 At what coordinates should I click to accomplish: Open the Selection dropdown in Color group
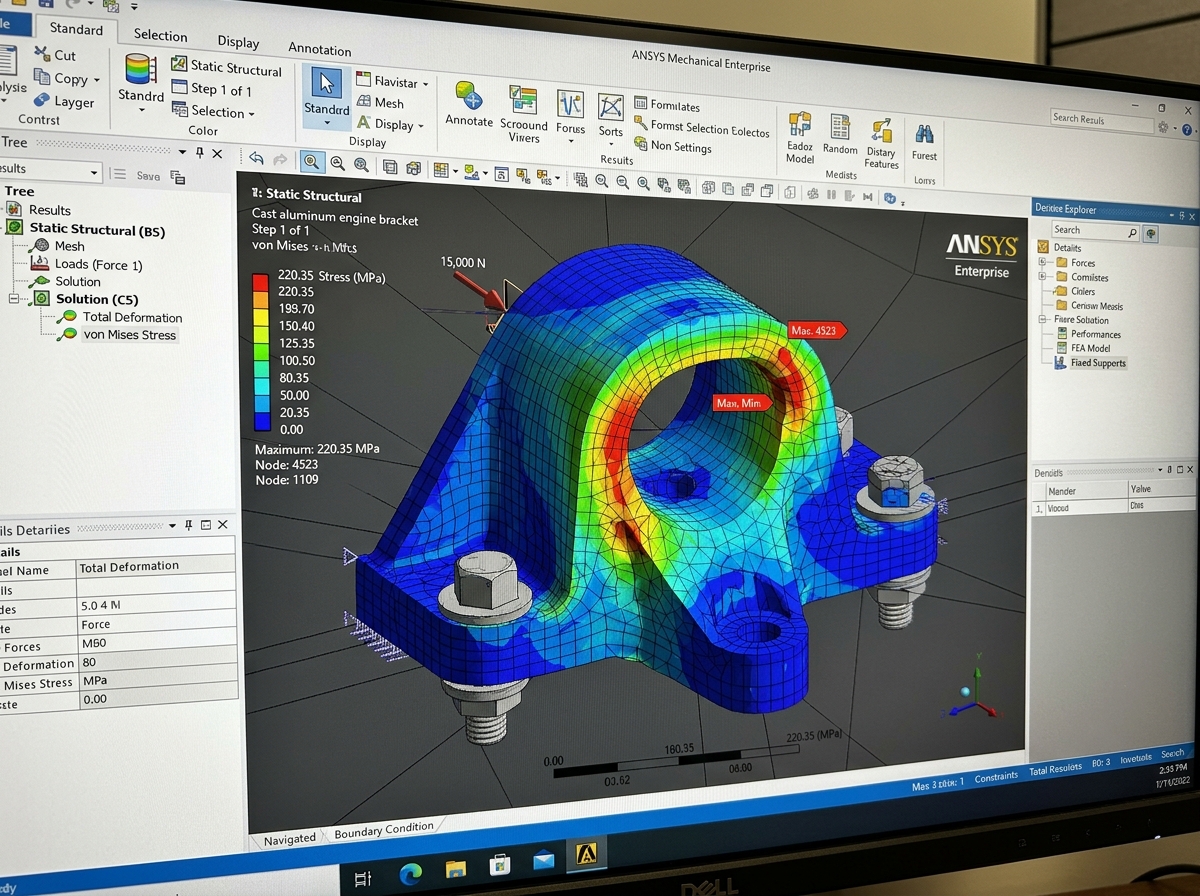[x=251, y=114]
